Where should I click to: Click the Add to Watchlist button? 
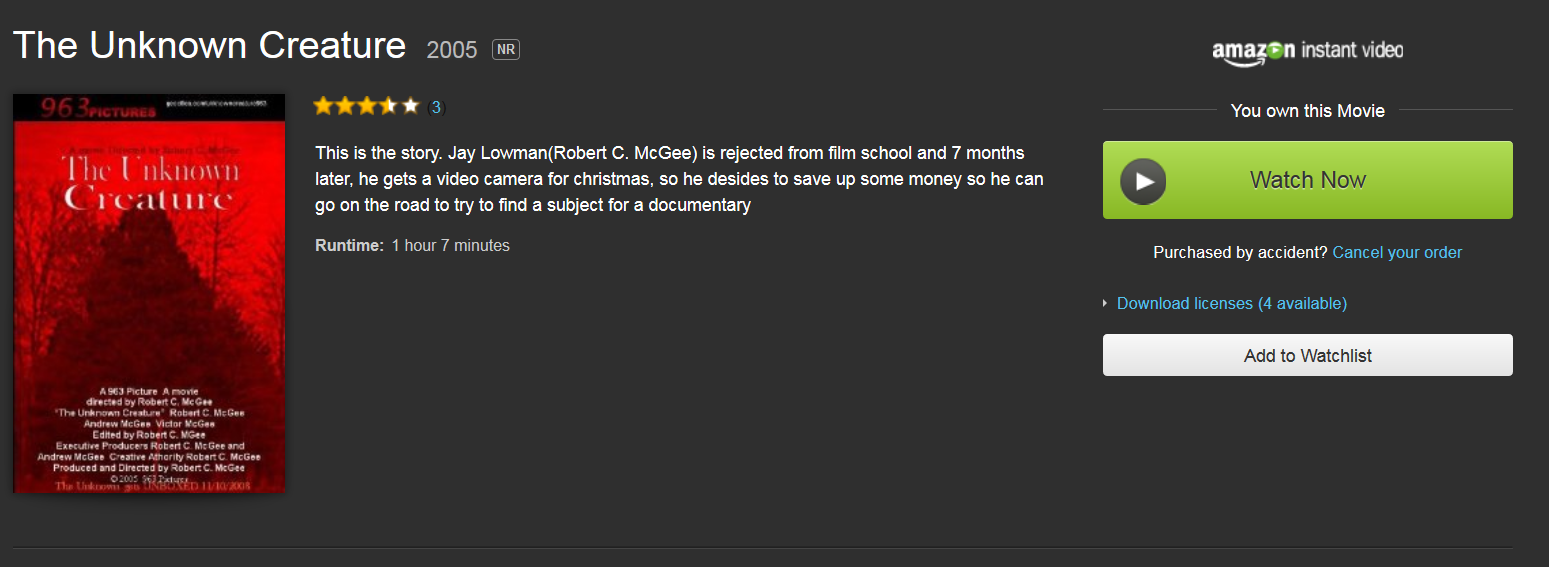tap(1308, 355)
